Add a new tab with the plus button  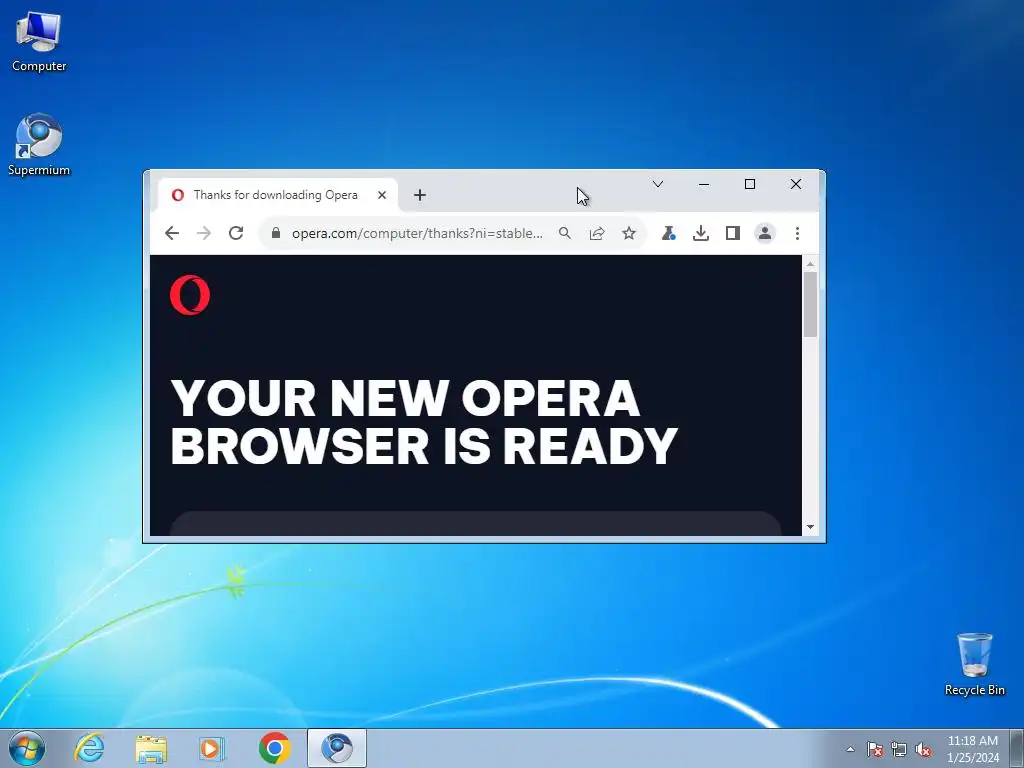click(420, 195)
